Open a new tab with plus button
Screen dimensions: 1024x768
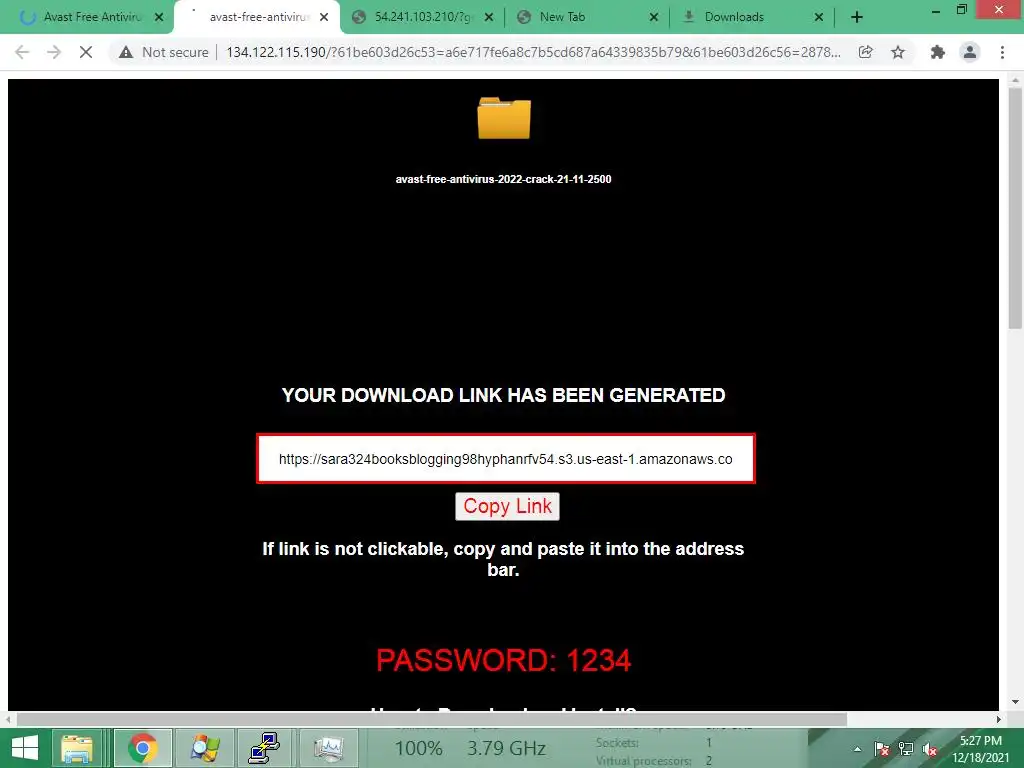pyautogui.click(x=857, y=18)
